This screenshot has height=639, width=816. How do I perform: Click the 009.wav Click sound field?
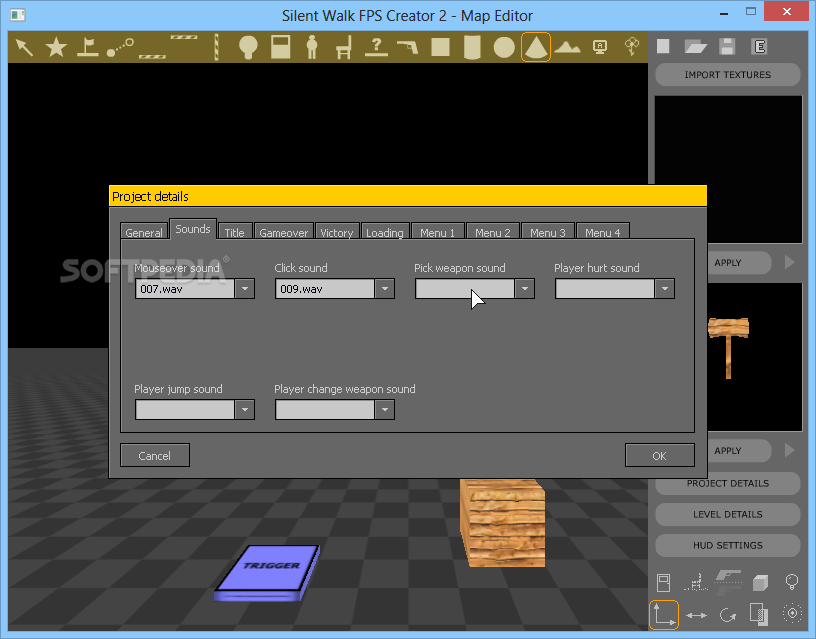325,289
